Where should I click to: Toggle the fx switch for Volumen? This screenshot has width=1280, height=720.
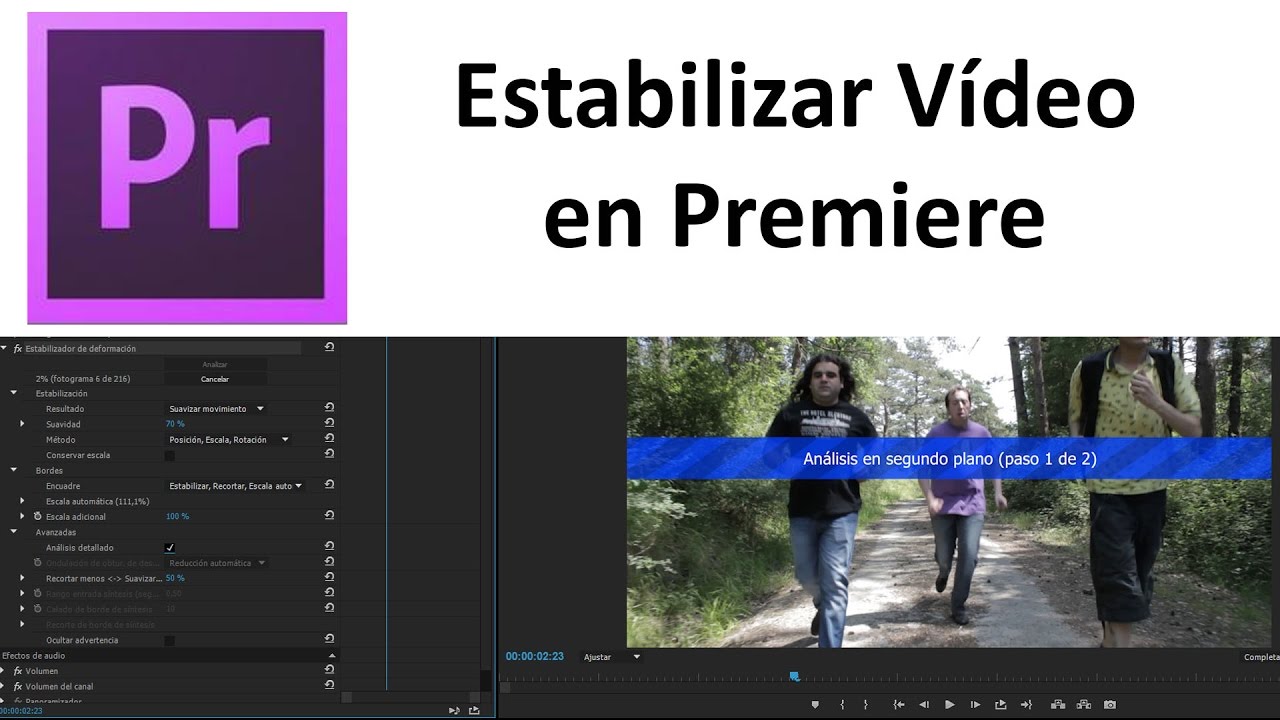coord(18,671)
